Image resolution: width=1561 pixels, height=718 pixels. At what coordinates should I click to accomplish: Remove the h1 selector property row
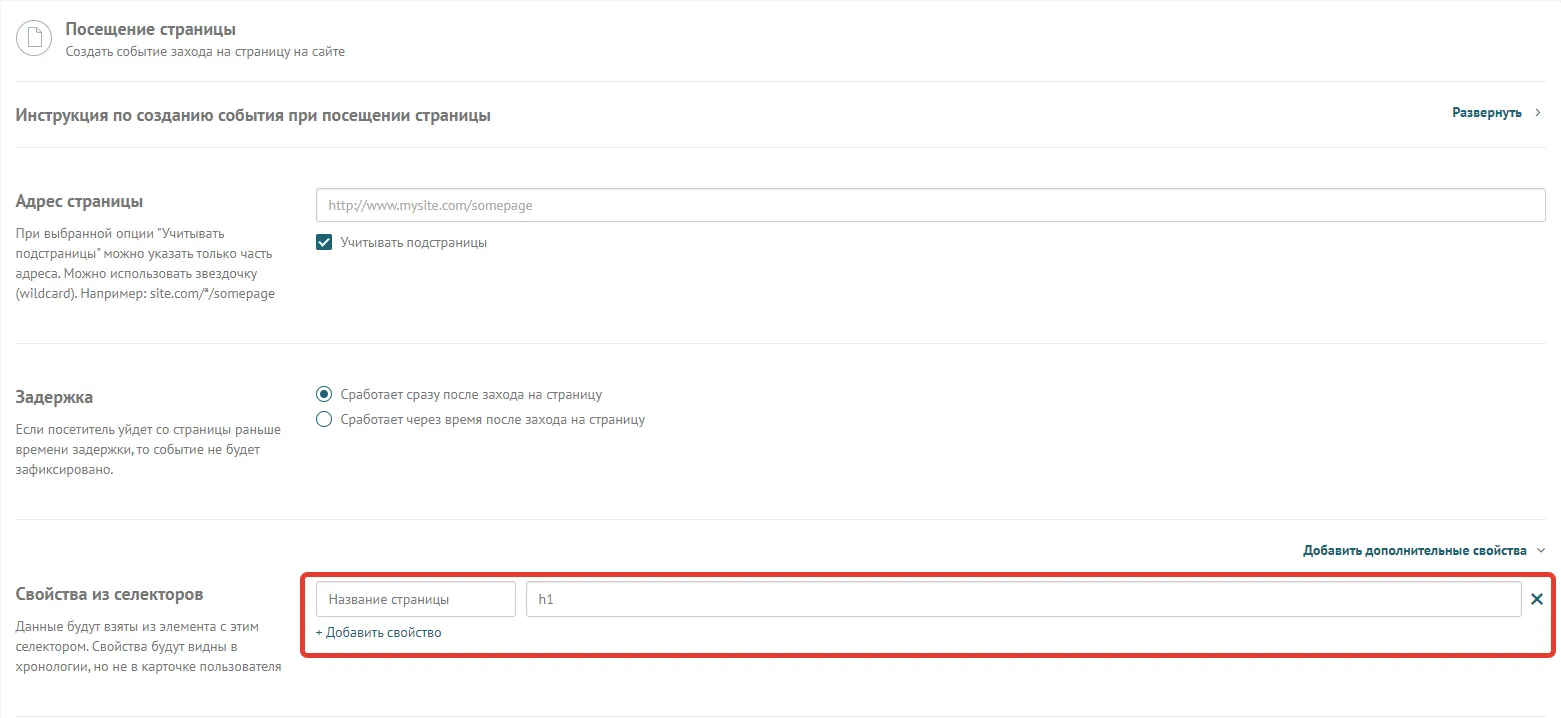(1537, 599)
